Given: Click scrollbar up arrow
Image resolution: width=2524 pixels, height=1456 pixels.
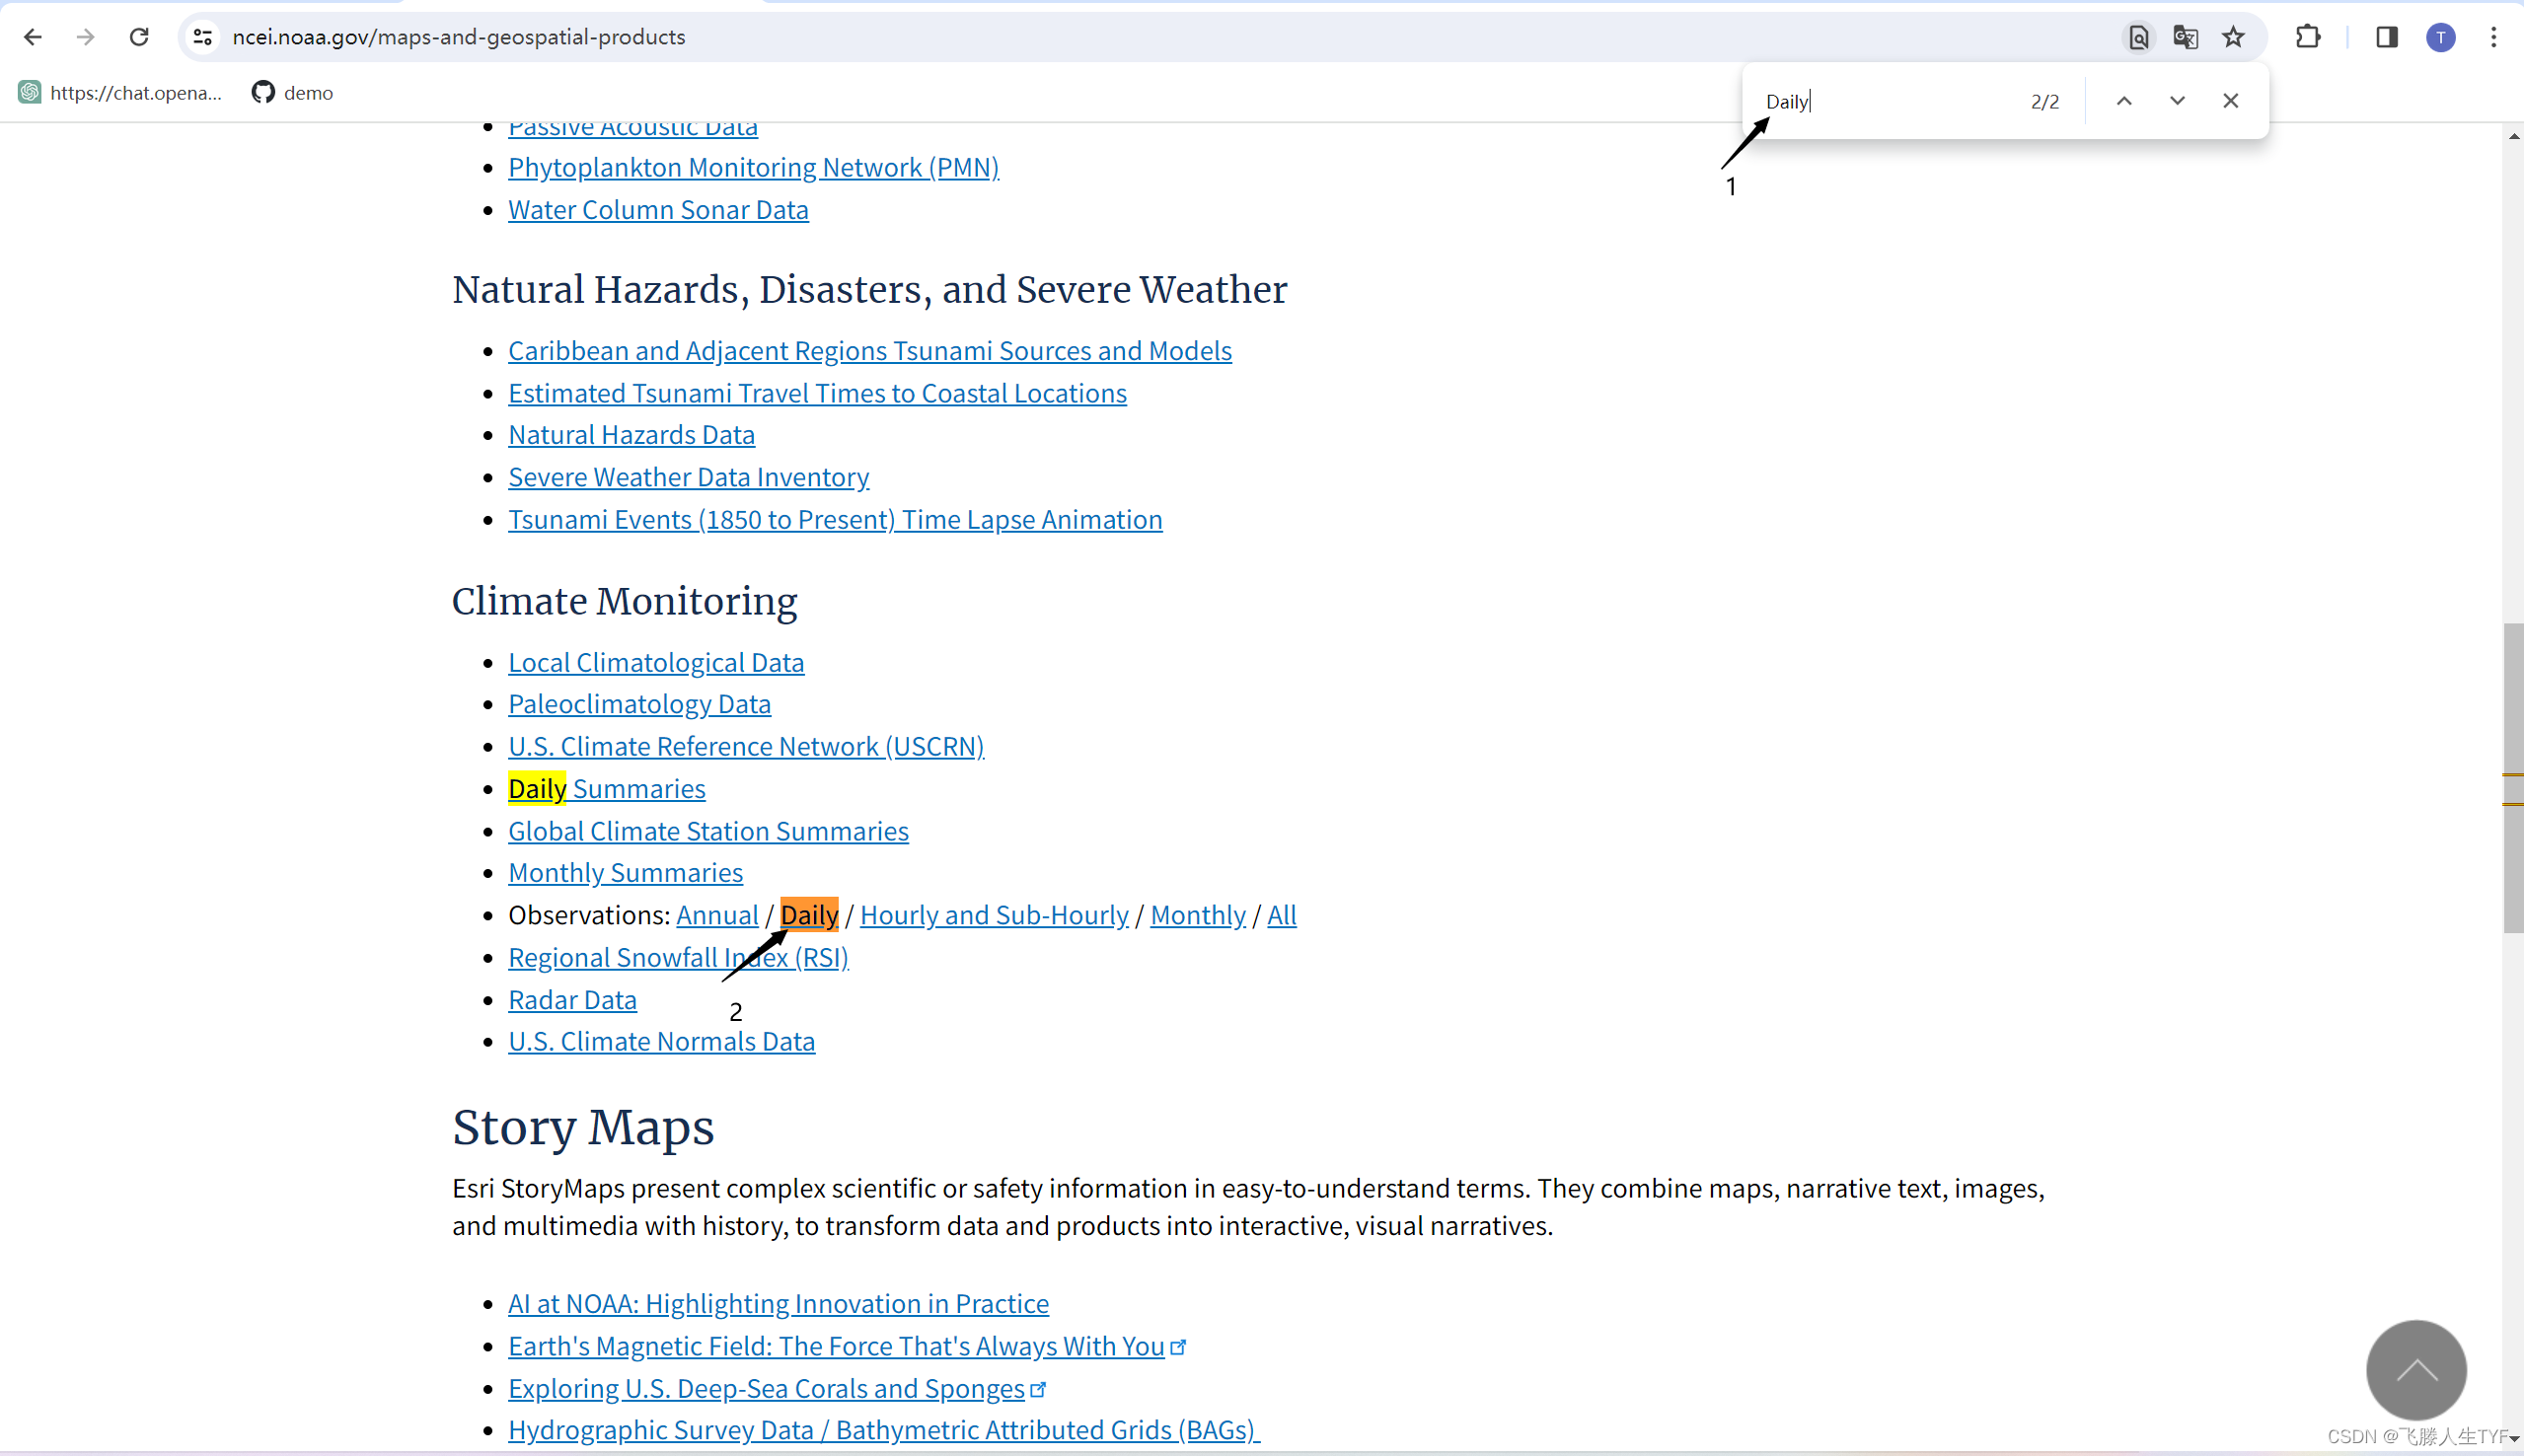Looking at the screenshot, I should 2513,136.
